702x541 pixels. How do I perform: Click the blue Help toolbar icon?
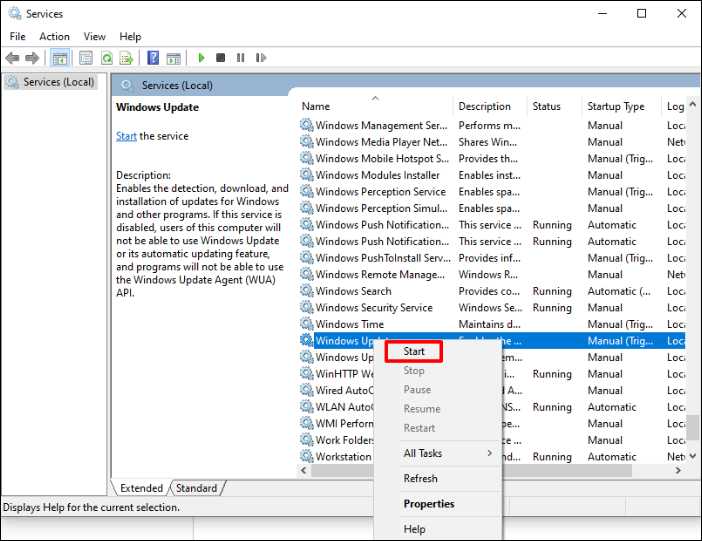coord(153,59)
